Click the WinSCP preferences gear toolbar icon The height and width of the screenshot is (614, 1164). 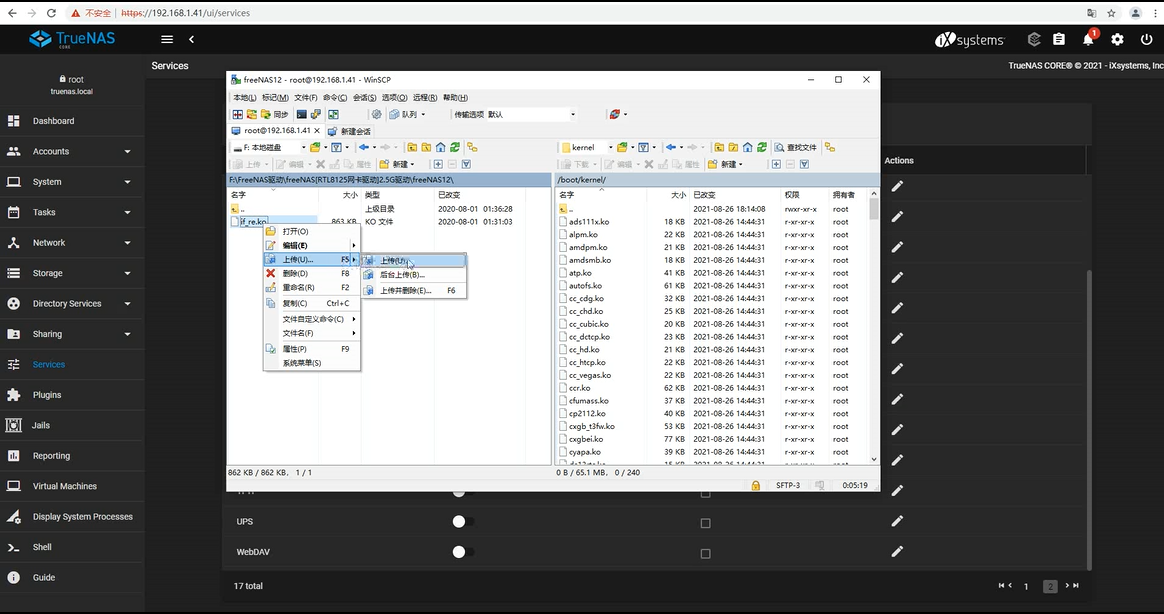pos(377,115)
